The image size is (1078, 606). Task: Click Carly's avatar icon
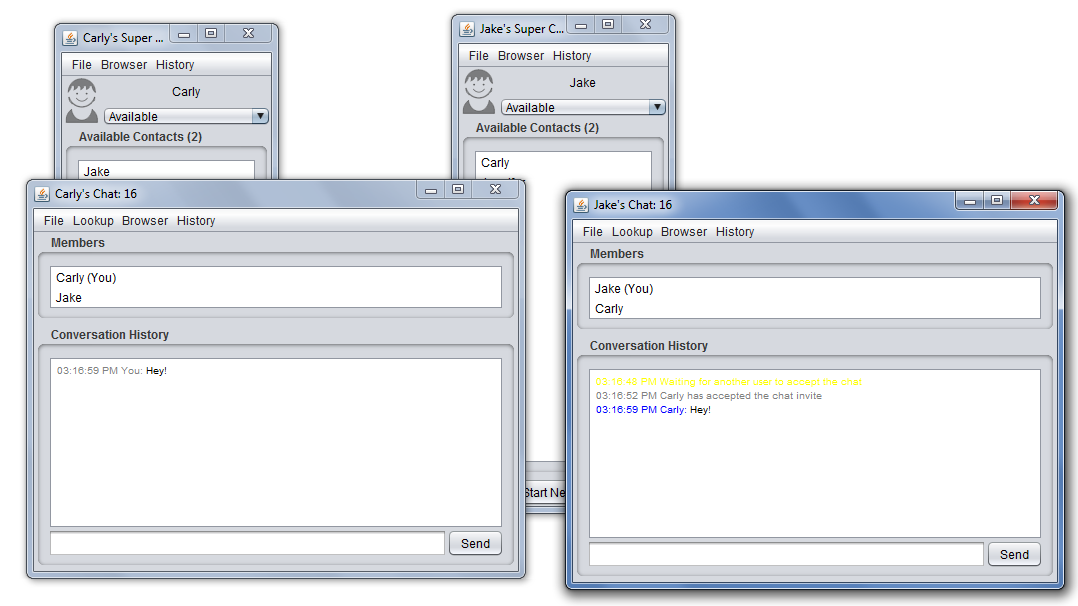point(81,97)
